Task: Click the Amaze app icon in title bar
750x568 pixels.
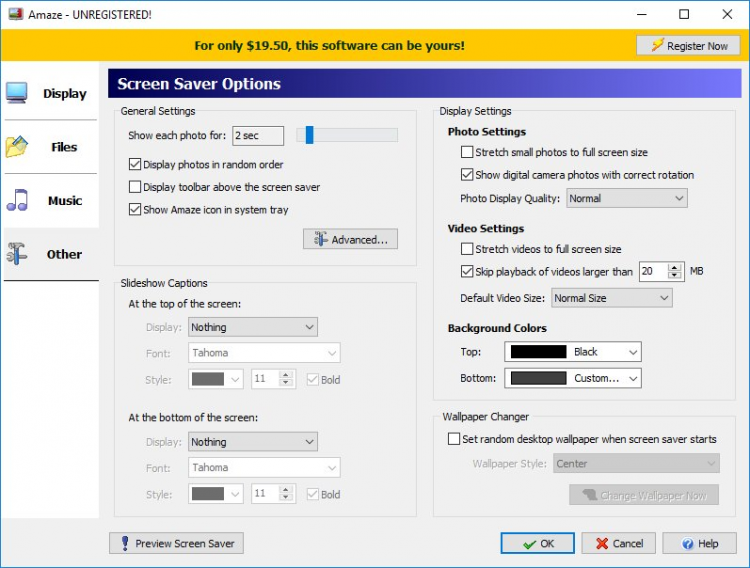Action: coord(16,14)
